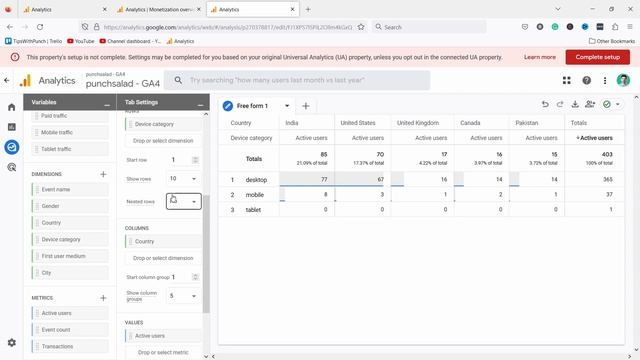Open the Home icon in left sidebar
The height and width of the screenshot is (360, 640).
point(11,107)
